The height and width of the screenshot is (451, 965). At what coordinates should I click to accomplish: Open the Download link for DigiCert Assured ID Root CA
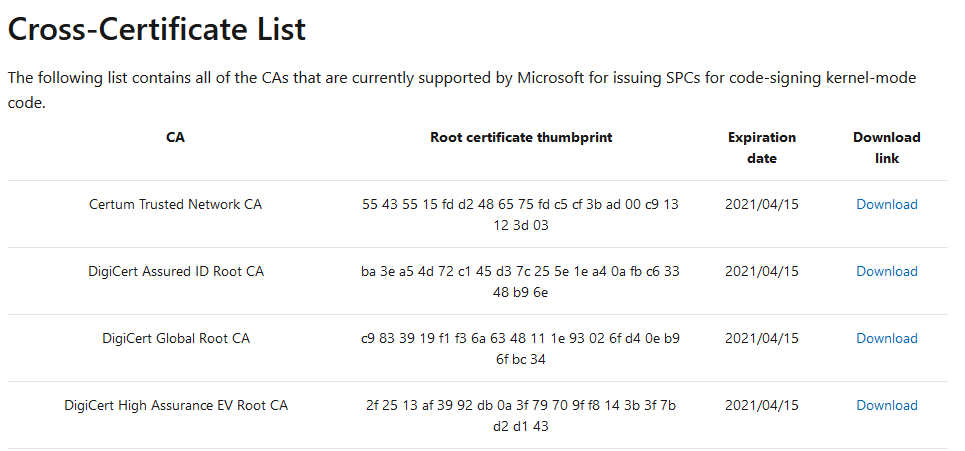pyautogui.click(x=886, y=271)
